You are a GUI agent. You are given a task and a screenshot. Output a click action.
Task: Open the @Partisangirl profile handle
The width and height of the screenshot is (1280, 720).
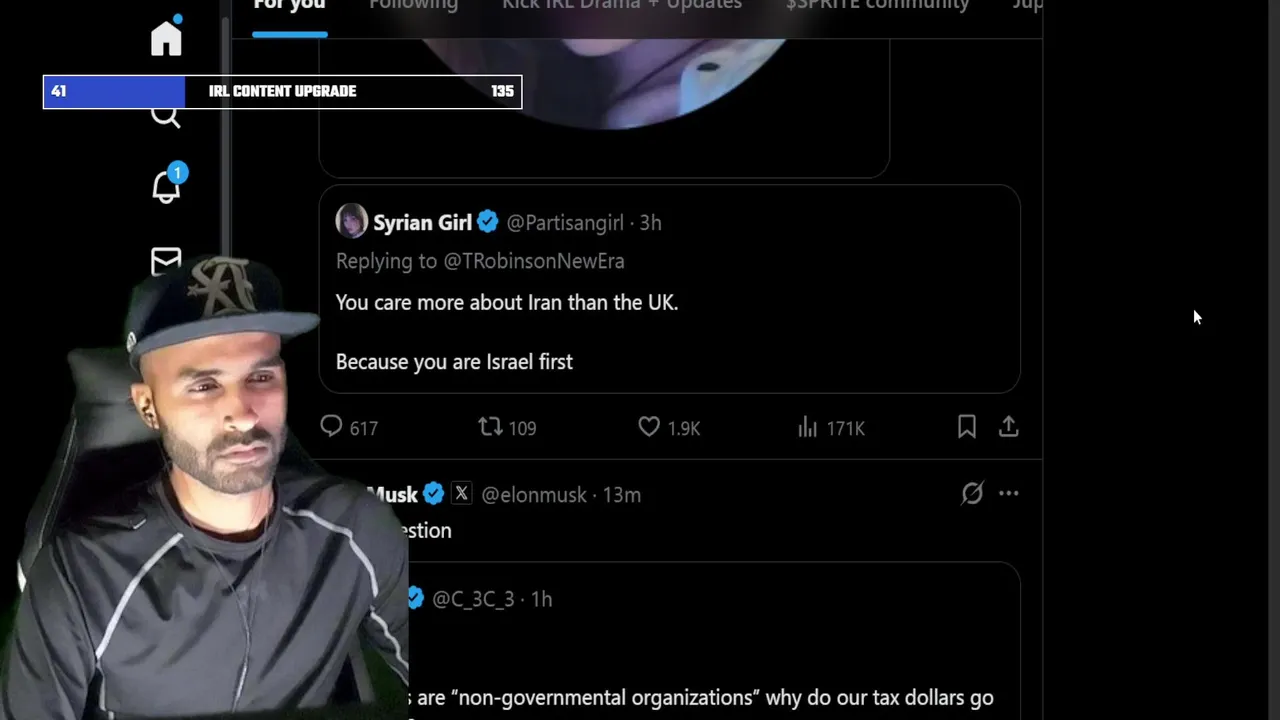(x=565, y=223)
